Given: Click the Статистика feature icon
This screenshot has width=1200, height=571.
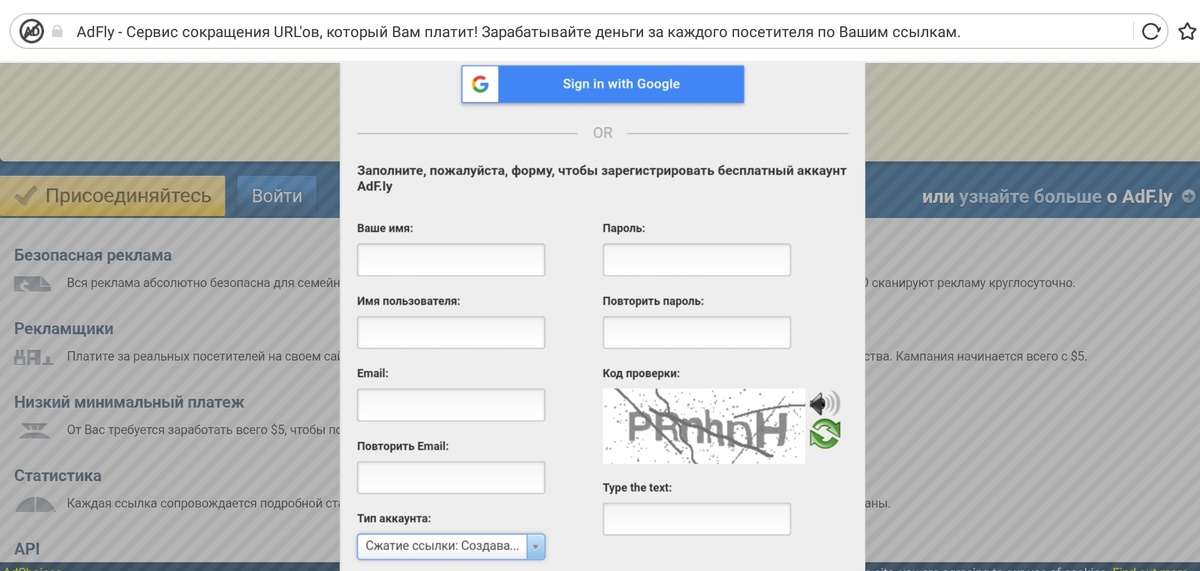Looking at the screenshot, I should click(35, 504).
